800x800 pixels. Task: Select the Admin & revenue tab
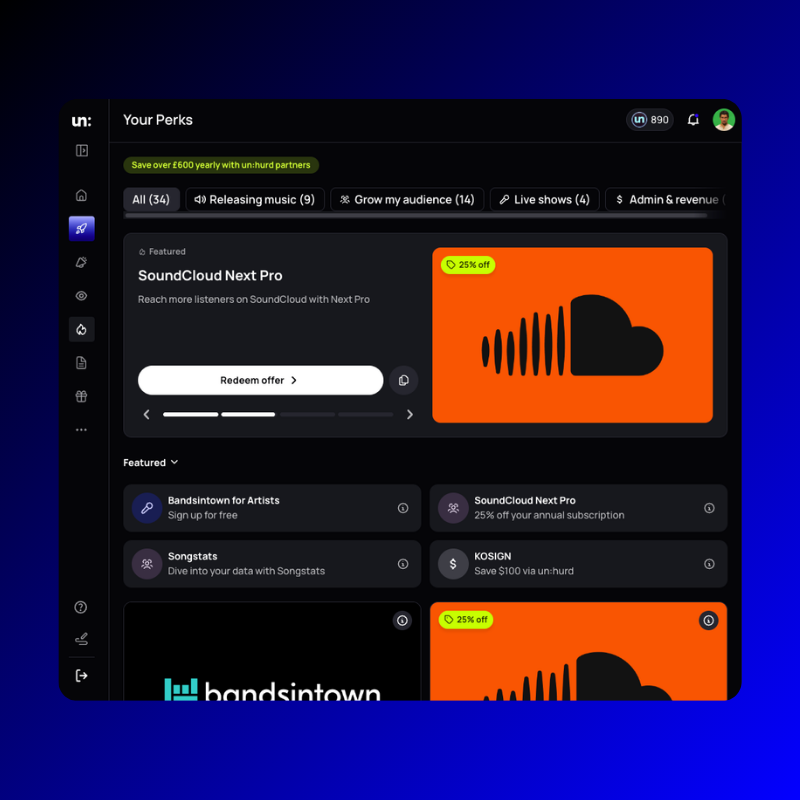[666, 199]
